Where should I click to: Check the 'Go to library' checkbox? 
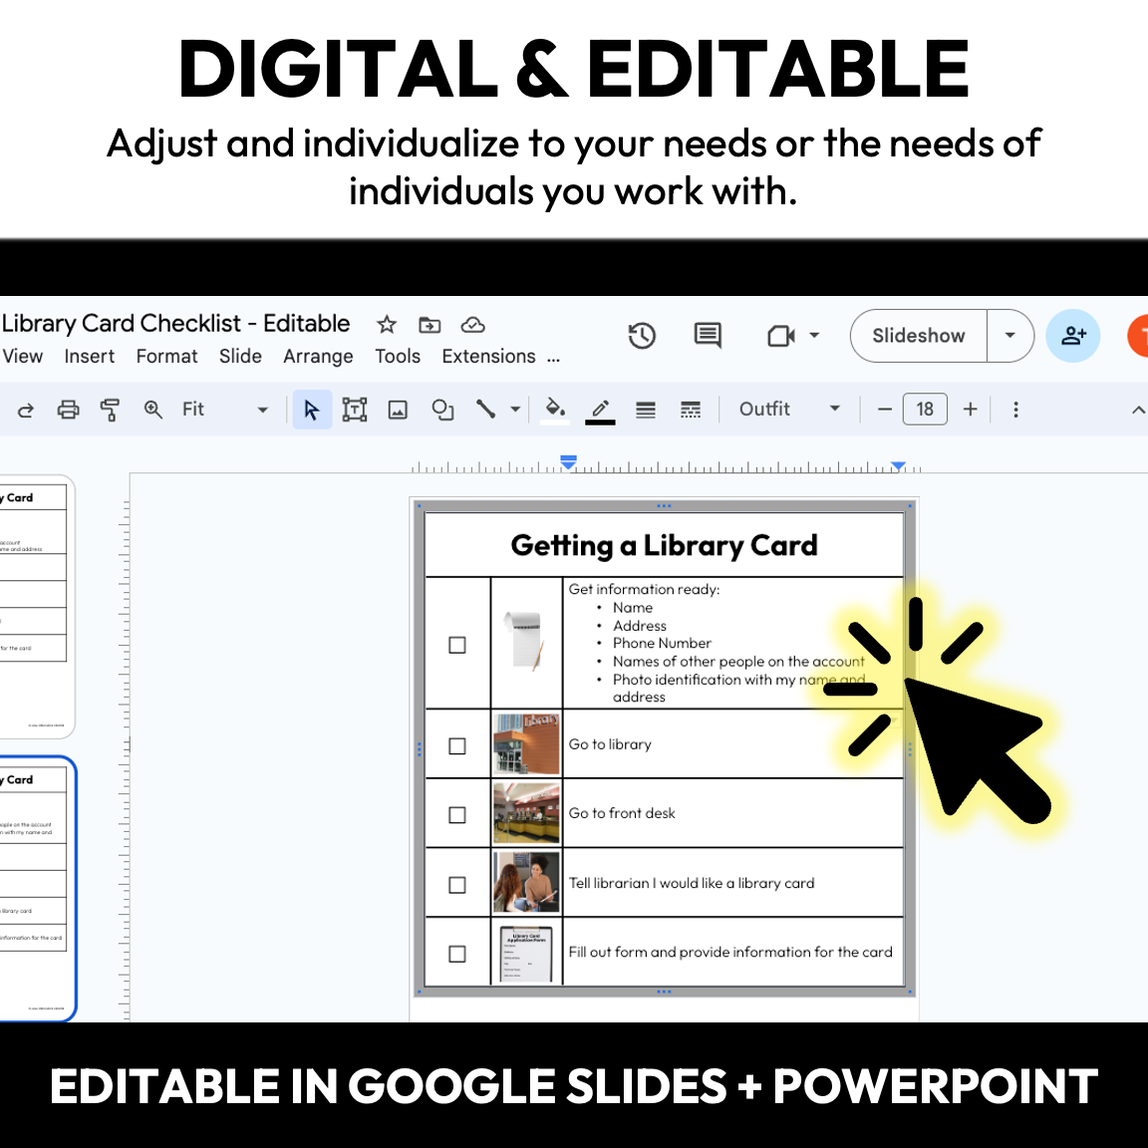click(x=457, y=745)
